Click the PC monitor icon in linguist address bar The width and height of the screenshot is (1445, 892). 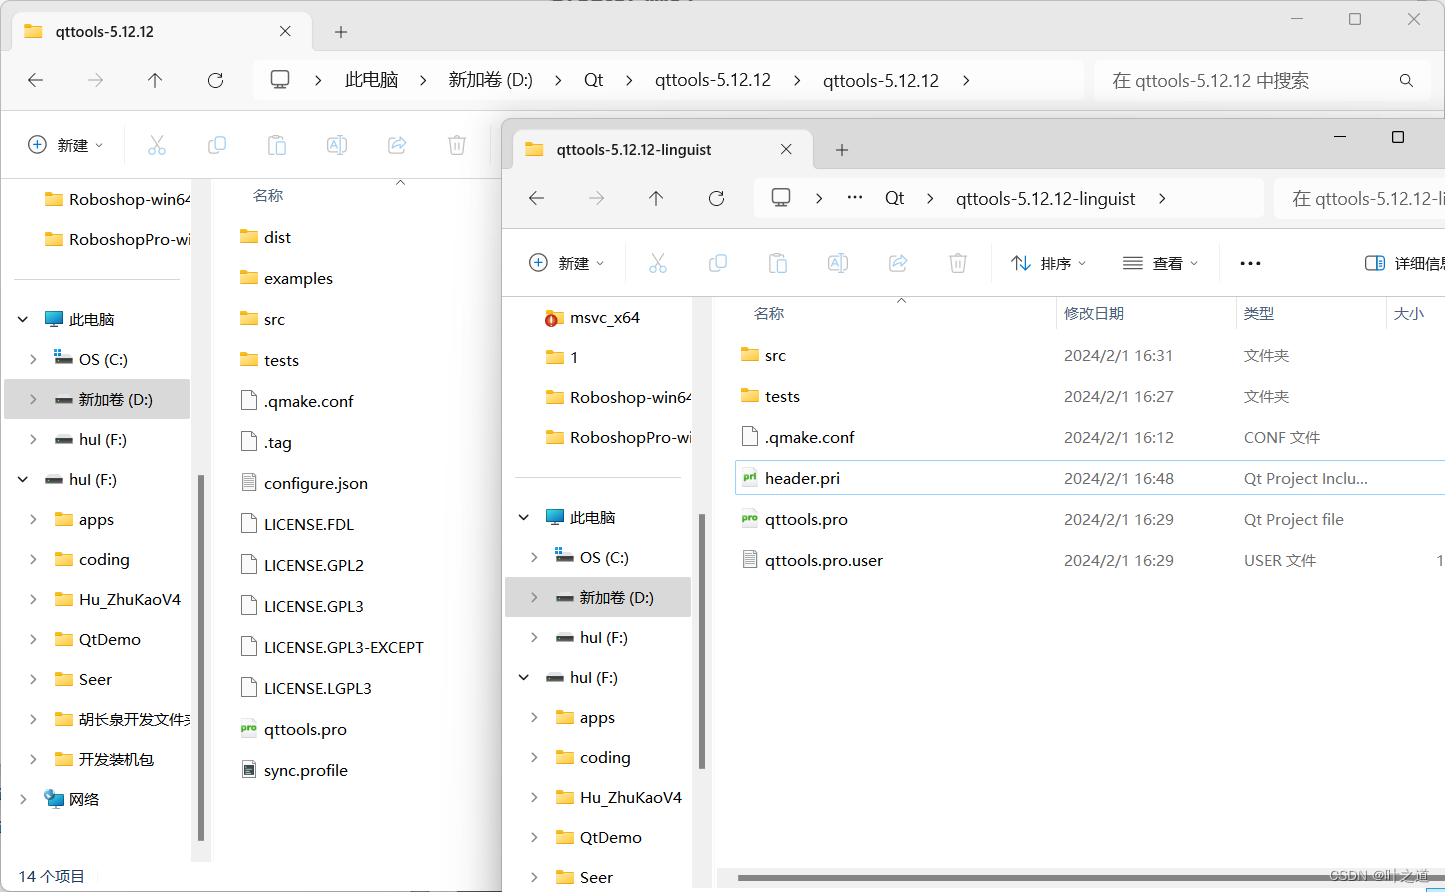tap(781, 197)
